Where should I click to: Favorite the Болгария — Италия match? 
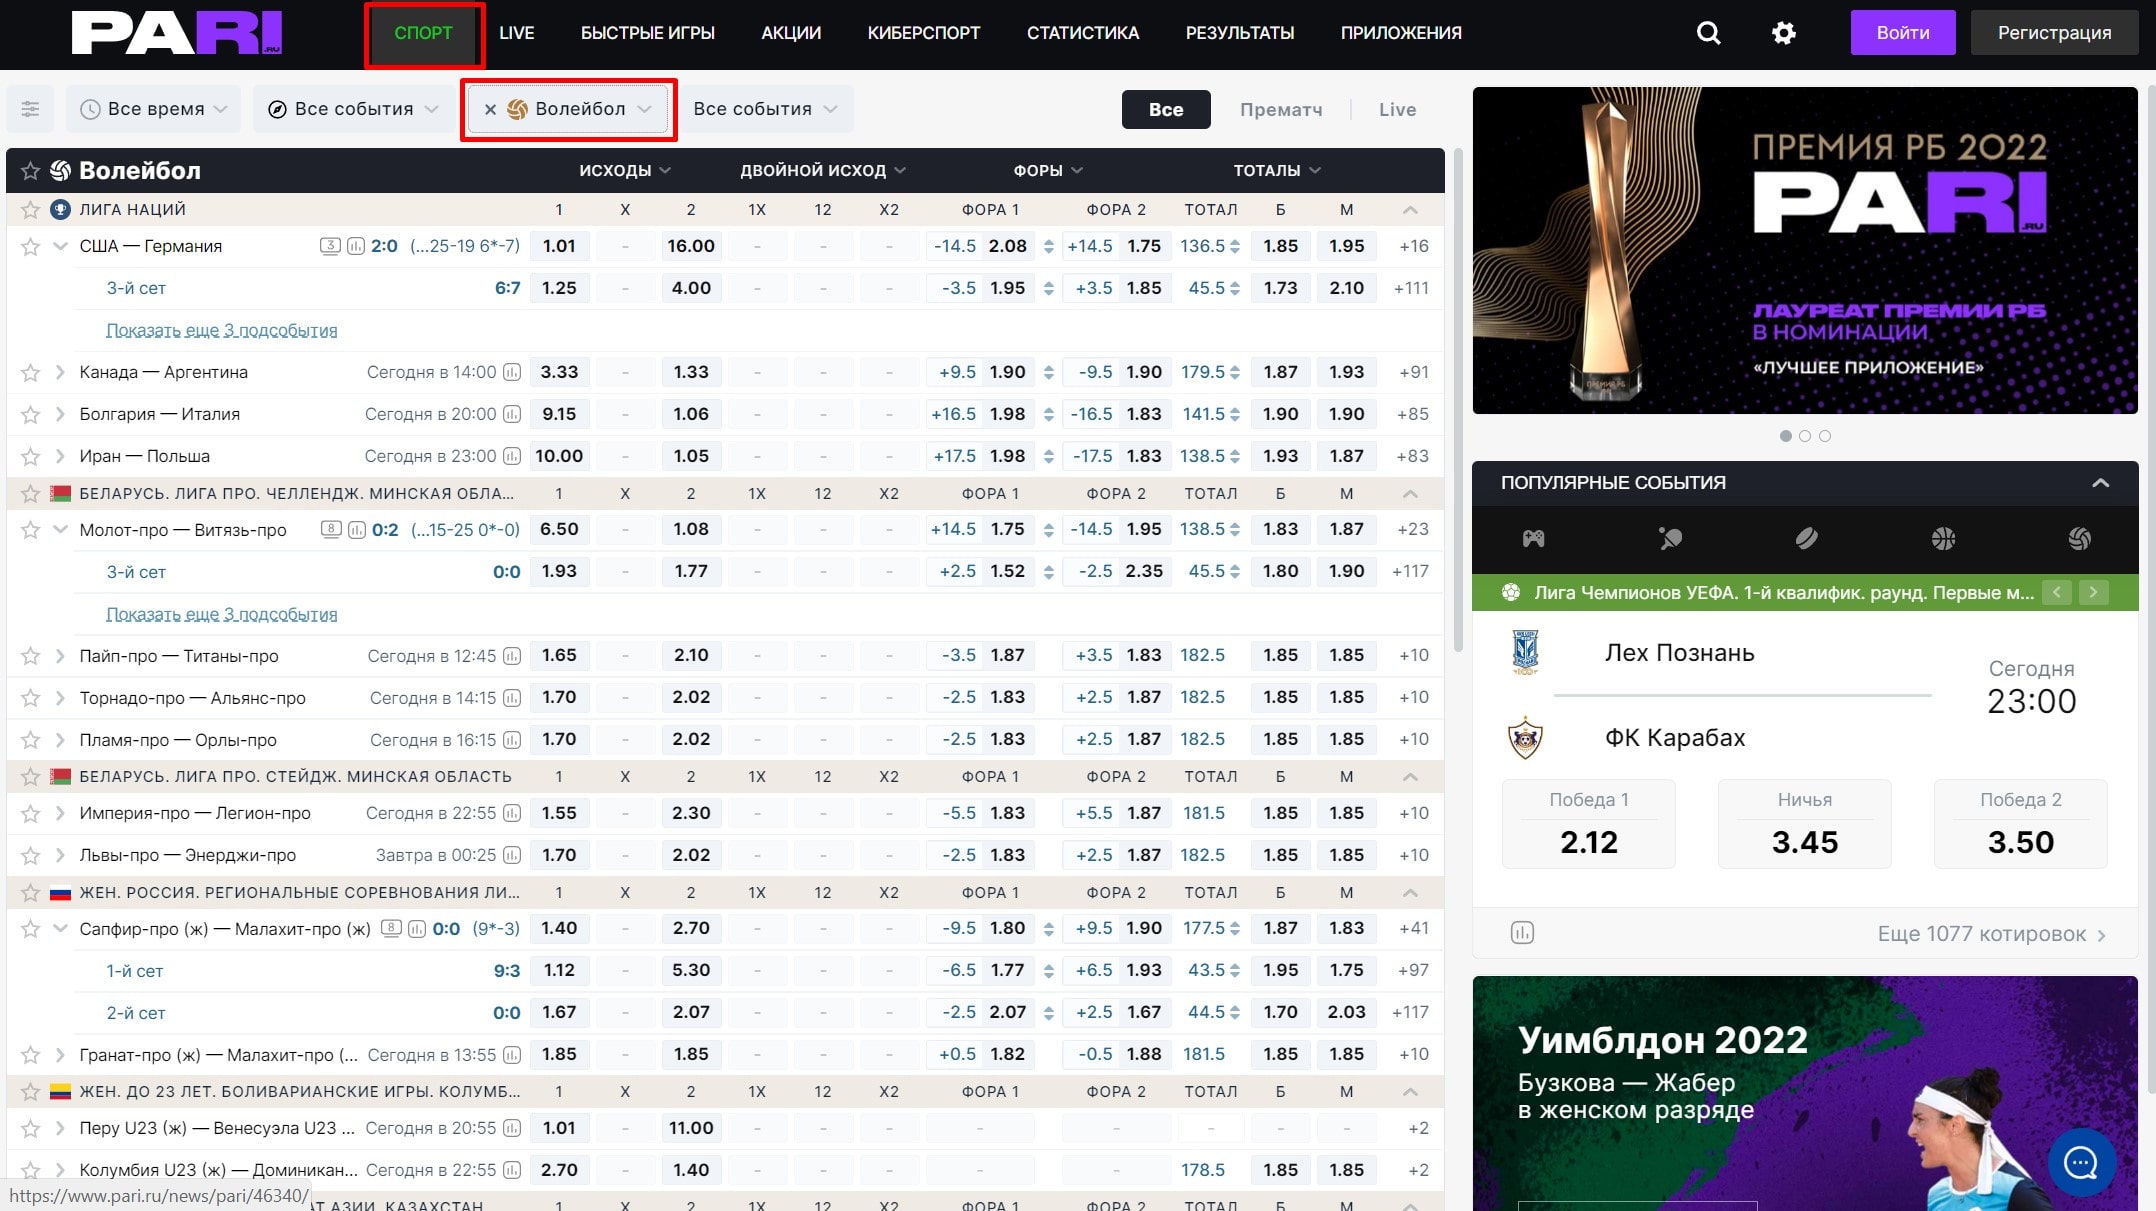tap(30, 414)
